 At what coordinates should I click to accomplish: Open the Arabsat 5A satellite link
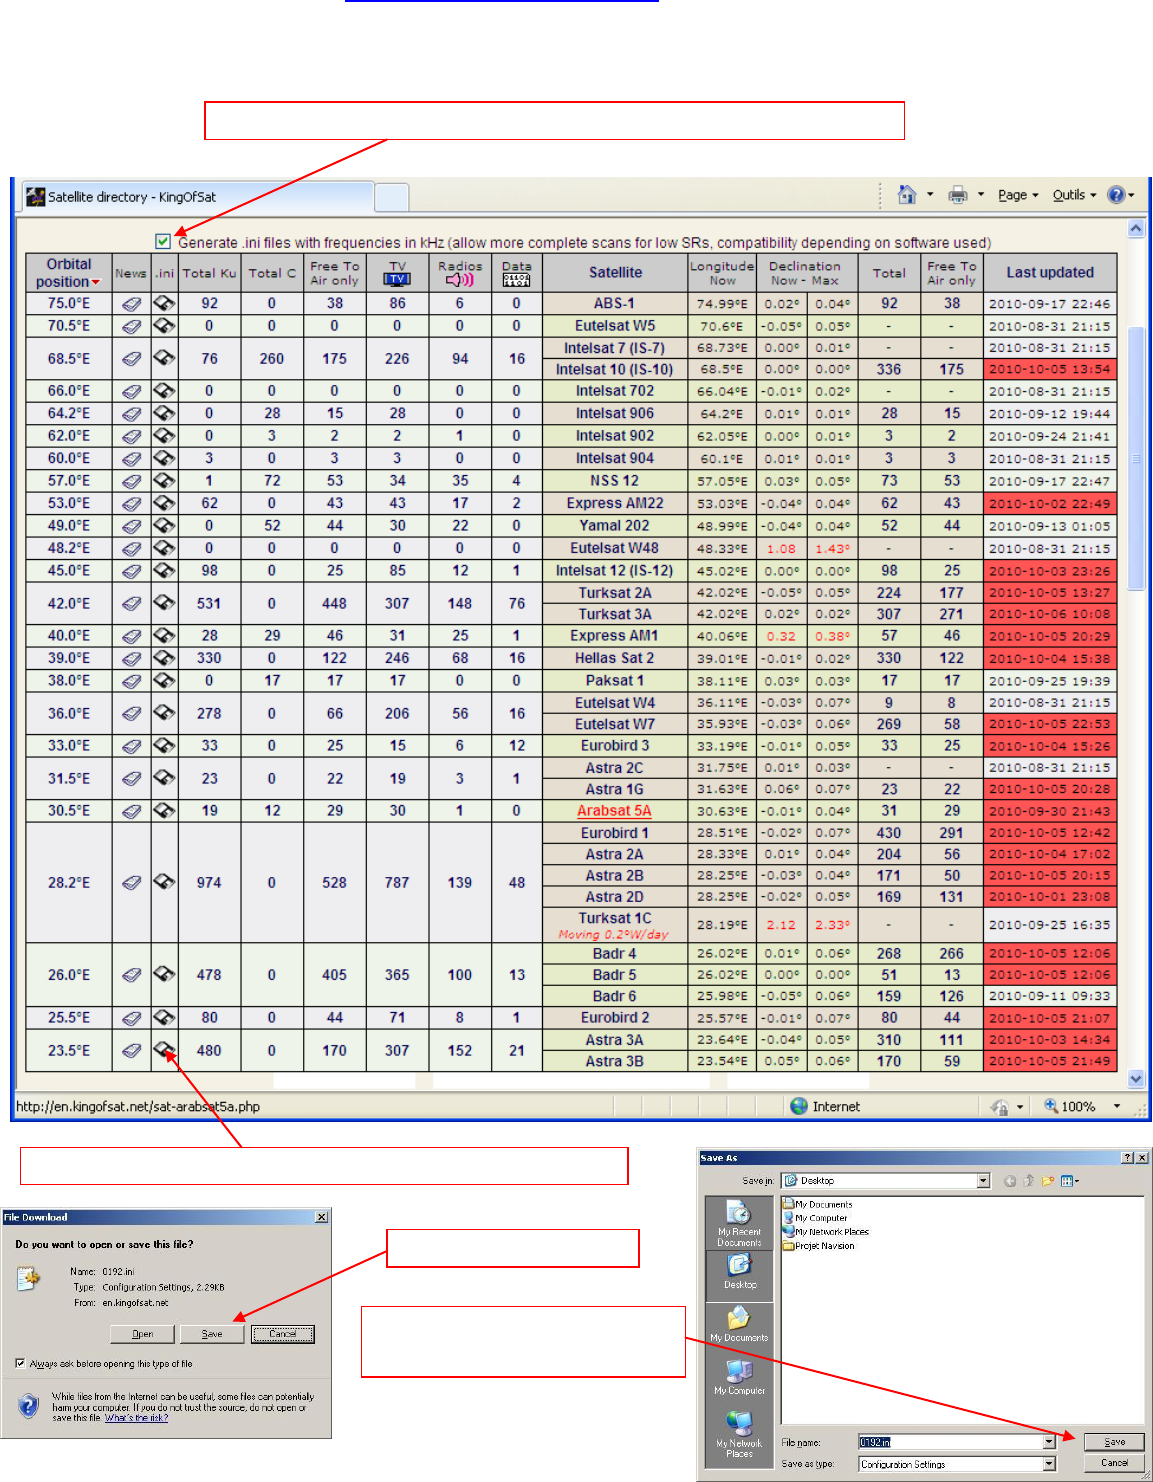tap(614, 811)
